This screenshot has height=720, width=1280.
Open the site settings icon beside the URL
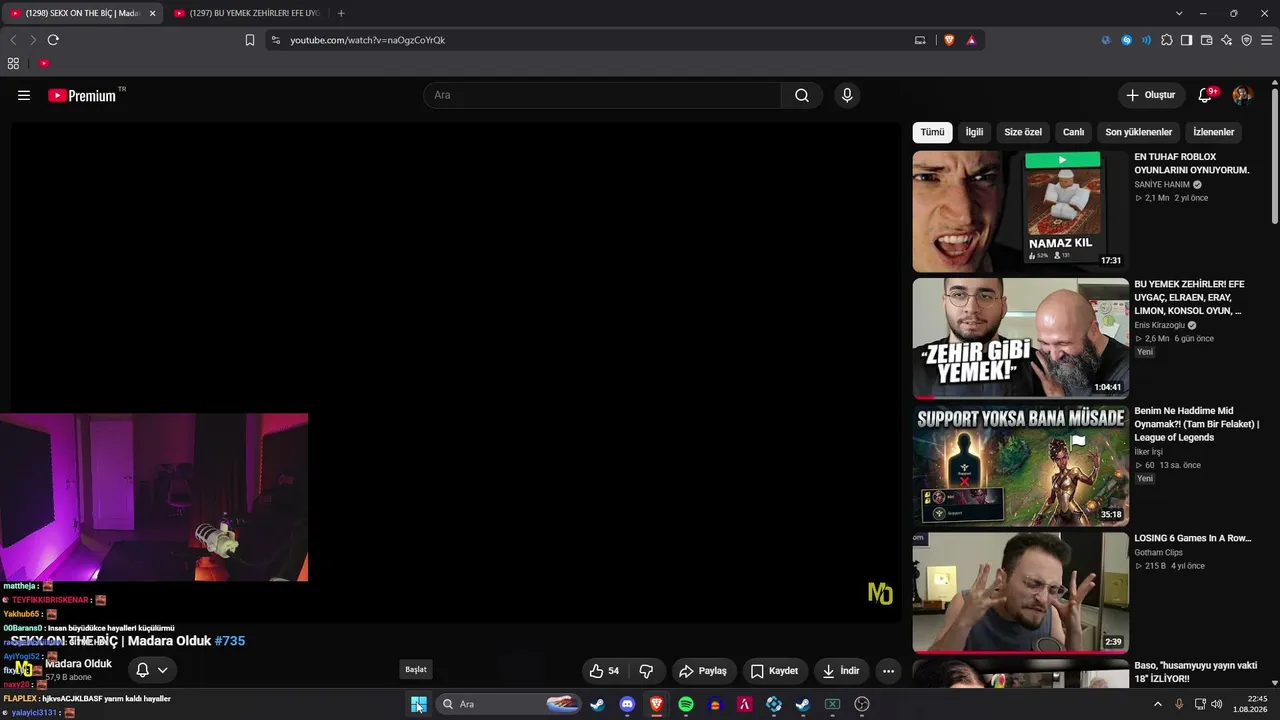276,40
